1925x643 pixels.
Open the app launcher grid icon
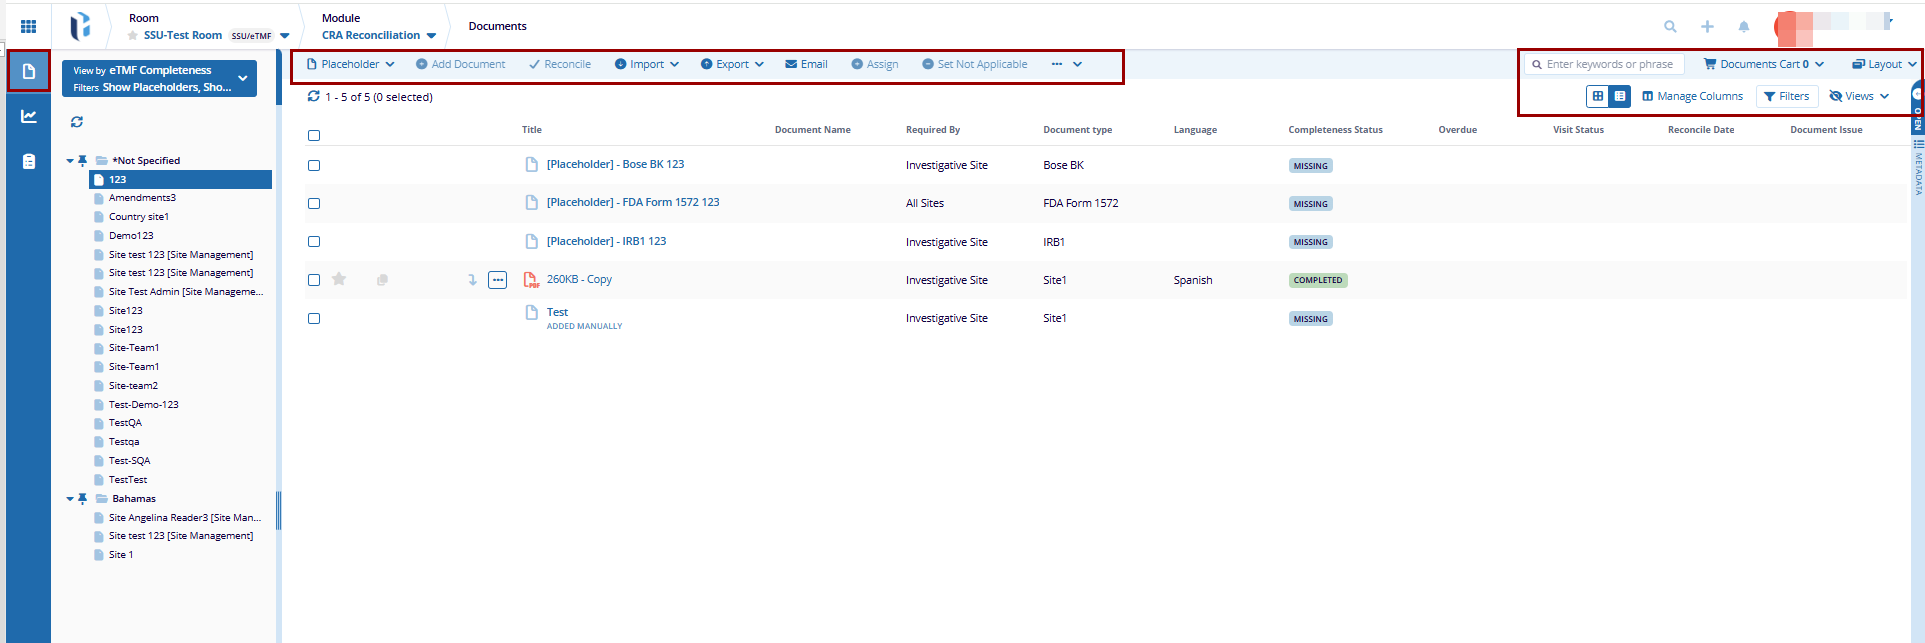coord(28,26)
